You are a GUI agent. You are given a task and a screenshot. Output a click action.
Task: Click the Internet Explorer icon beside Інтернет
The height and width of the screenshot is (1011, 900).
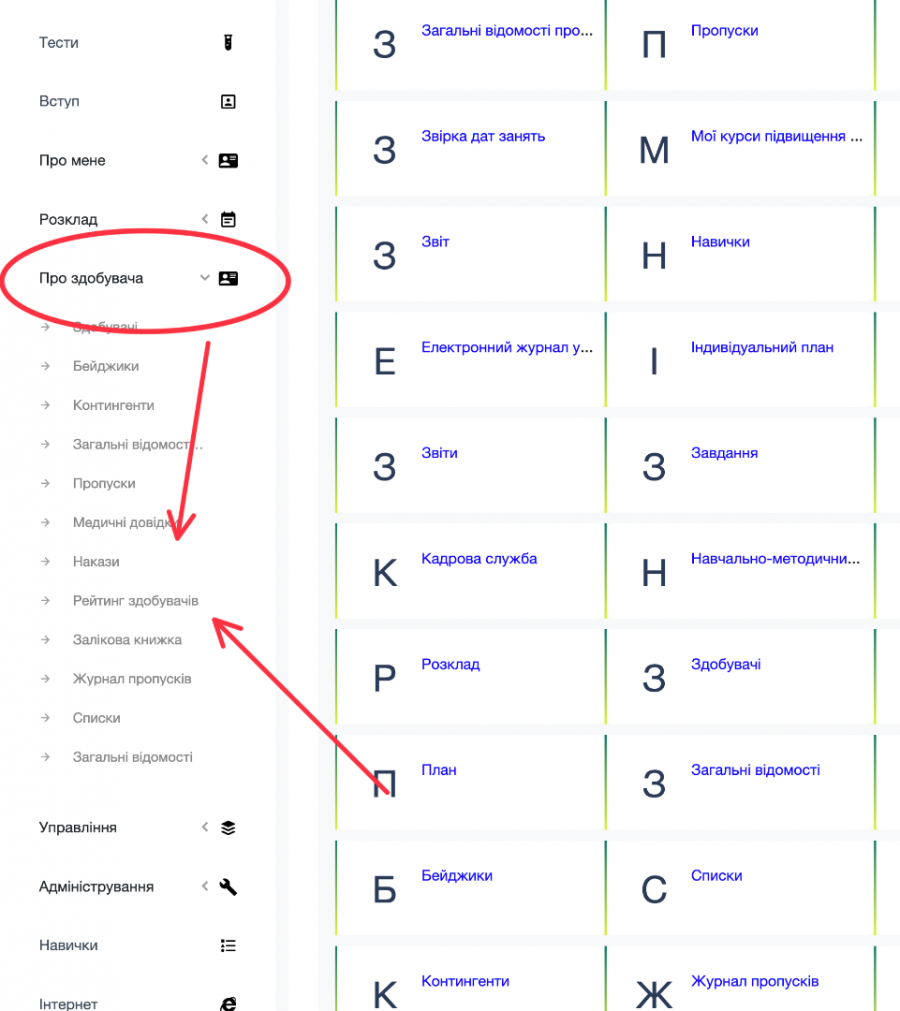tap(228, 1003)
